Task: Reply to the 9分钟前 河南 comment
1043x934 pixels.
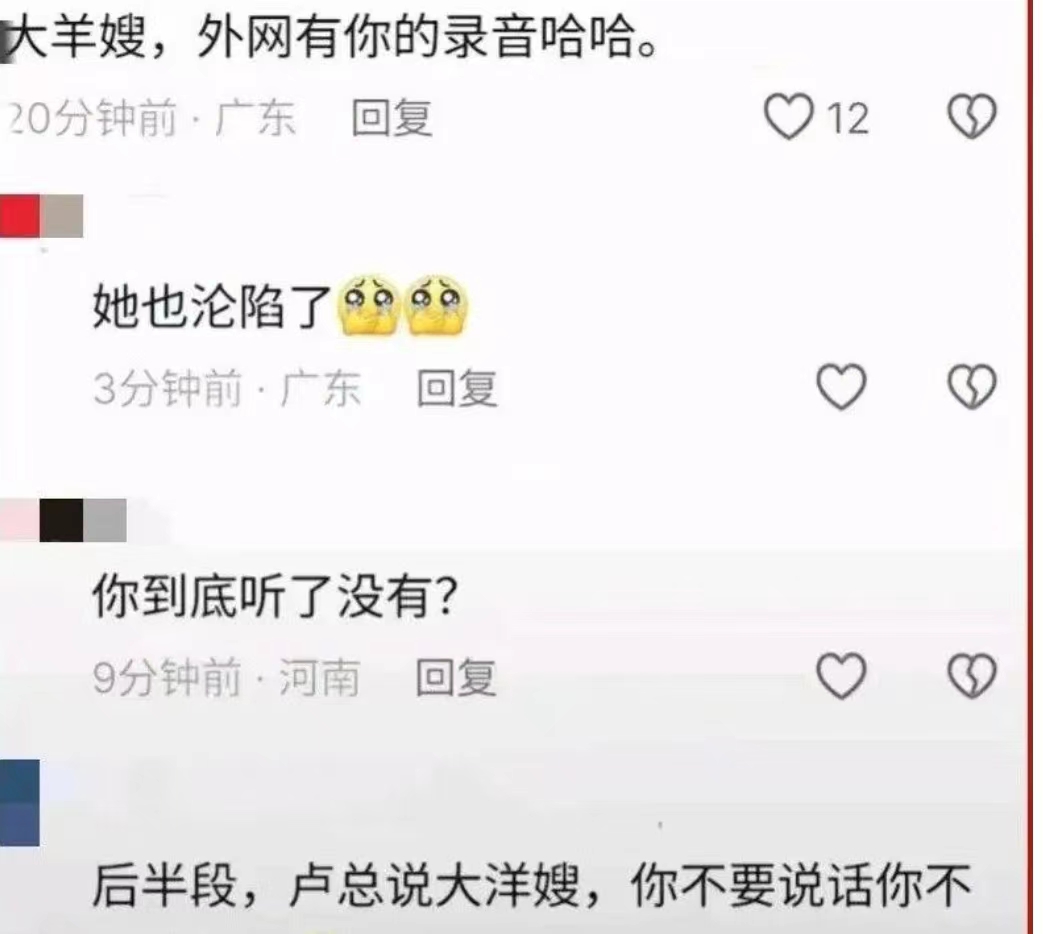Action: (x=456, y=677)
